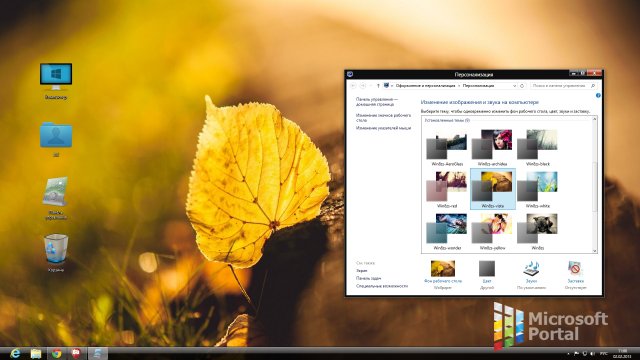Viewport: 640px width, 360px height.
Task: Expand the address bar root chevron
Action: pyautogui.click(x=392, y=86)
